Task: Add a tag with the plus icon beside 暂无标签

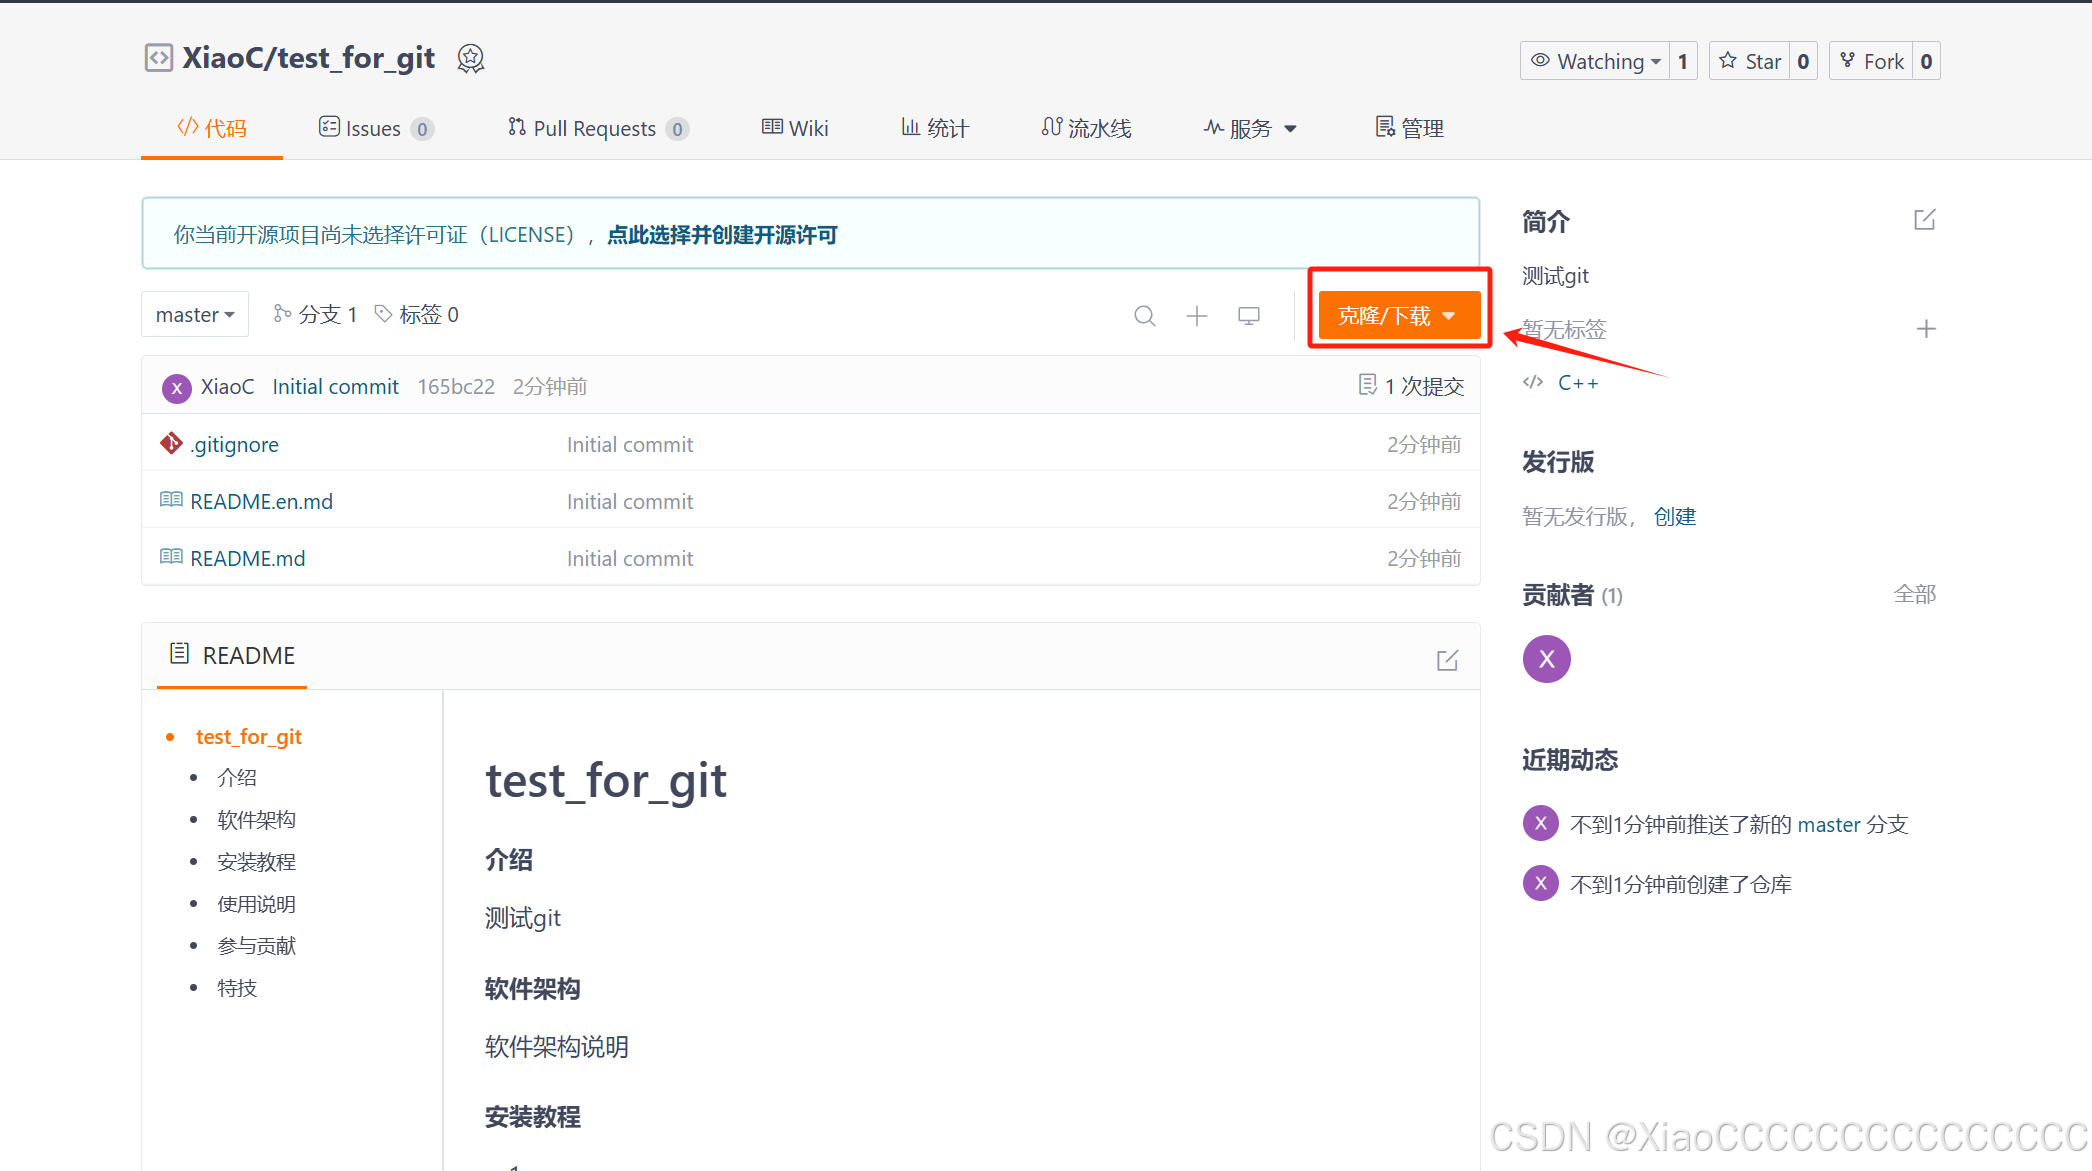Action: tap(1926, 329)
